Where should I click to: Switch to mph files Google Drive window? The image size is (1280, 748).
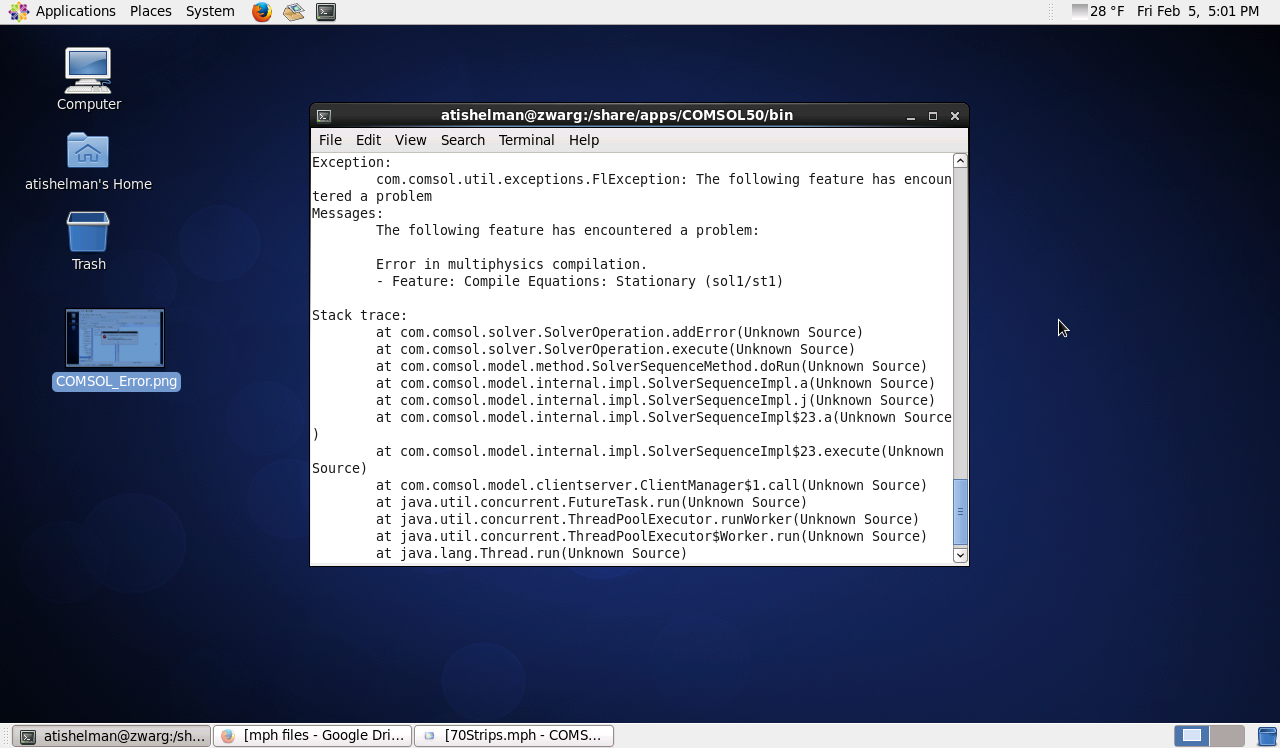tap(312, 736)
